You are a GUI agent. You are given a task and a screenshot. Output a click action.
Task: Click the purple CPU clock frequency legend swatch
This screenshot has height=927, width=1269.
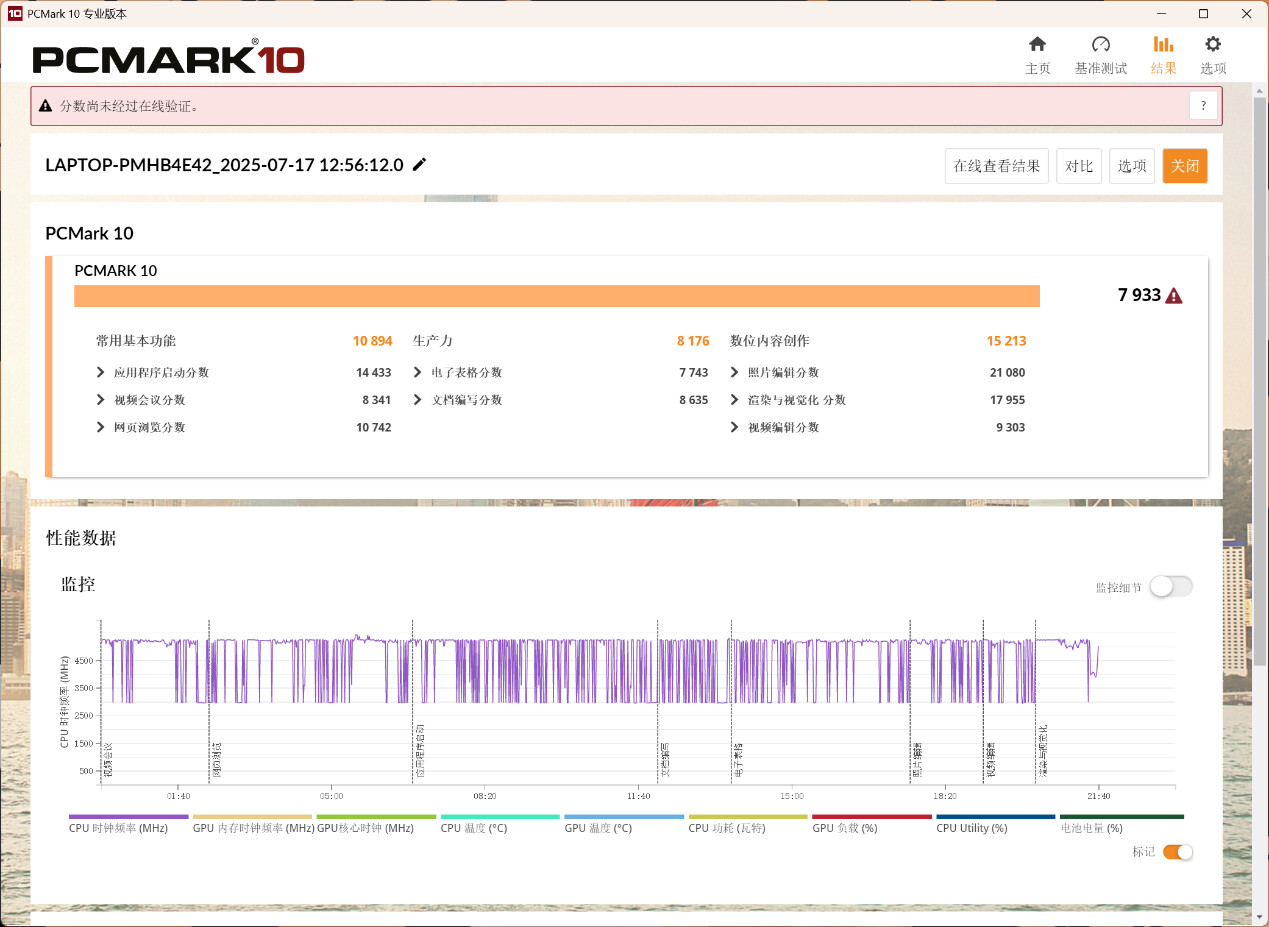[128, 817]
